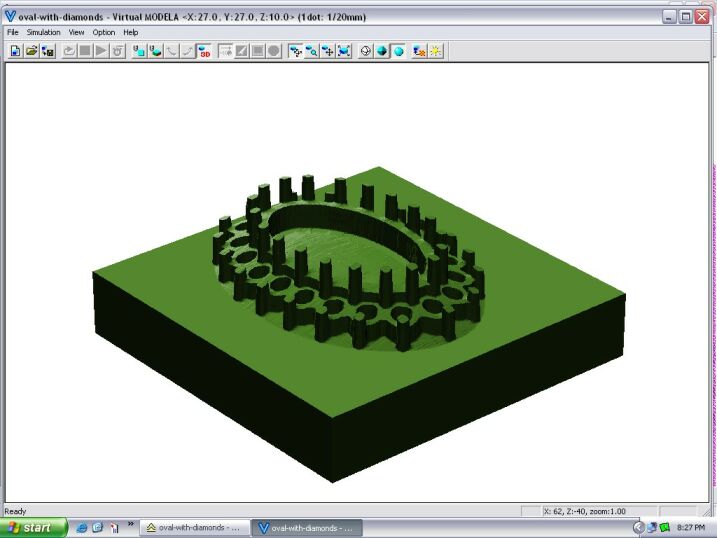Open the Help menu
The height and width of the screenshot is (538, 717).
click(131, 32)
